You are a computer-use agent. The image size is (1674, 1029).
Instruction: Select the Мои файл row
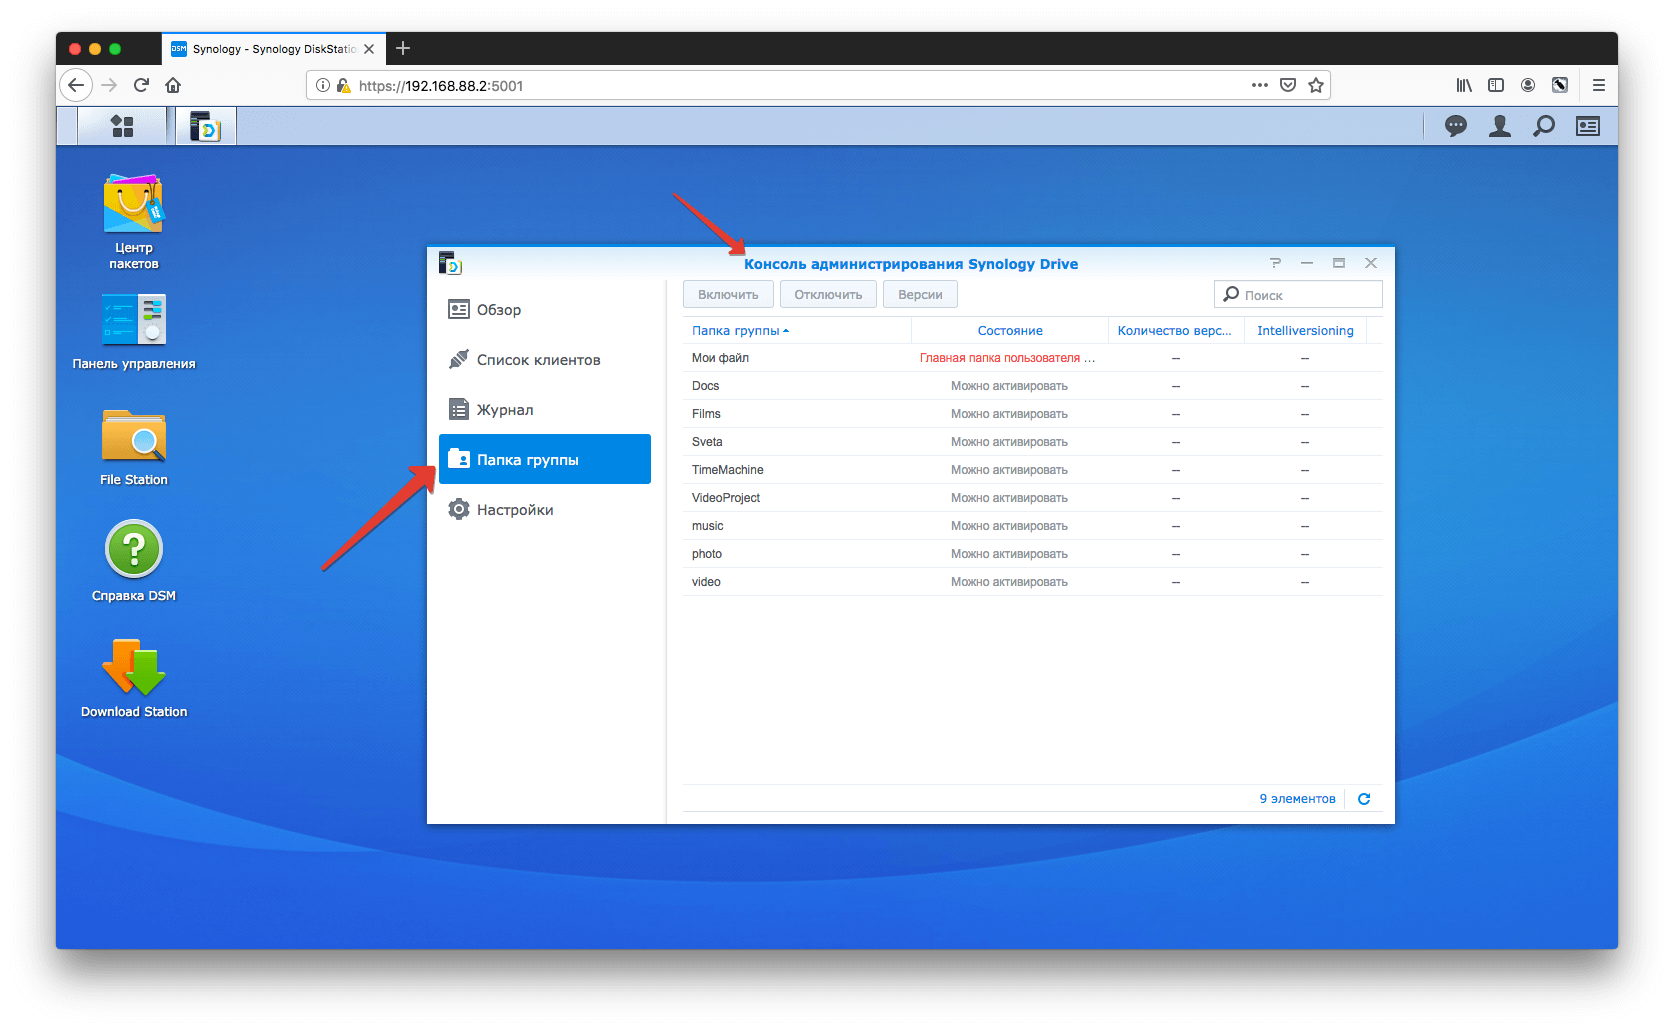(1033, 358)
